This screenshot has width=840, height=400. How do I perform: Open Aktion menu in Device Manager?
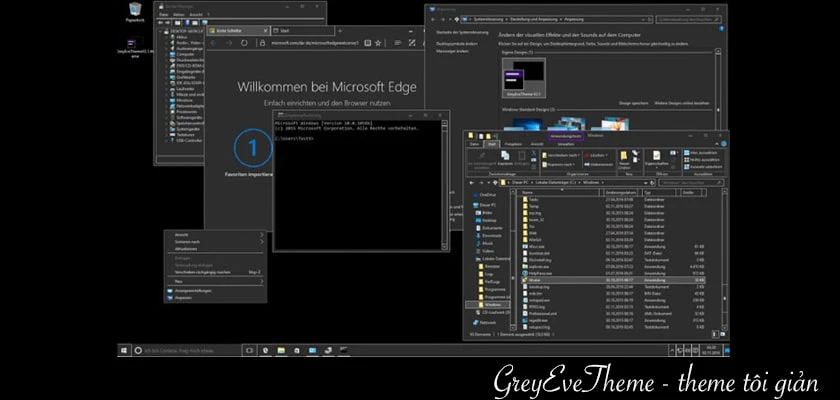click(179, 14)
